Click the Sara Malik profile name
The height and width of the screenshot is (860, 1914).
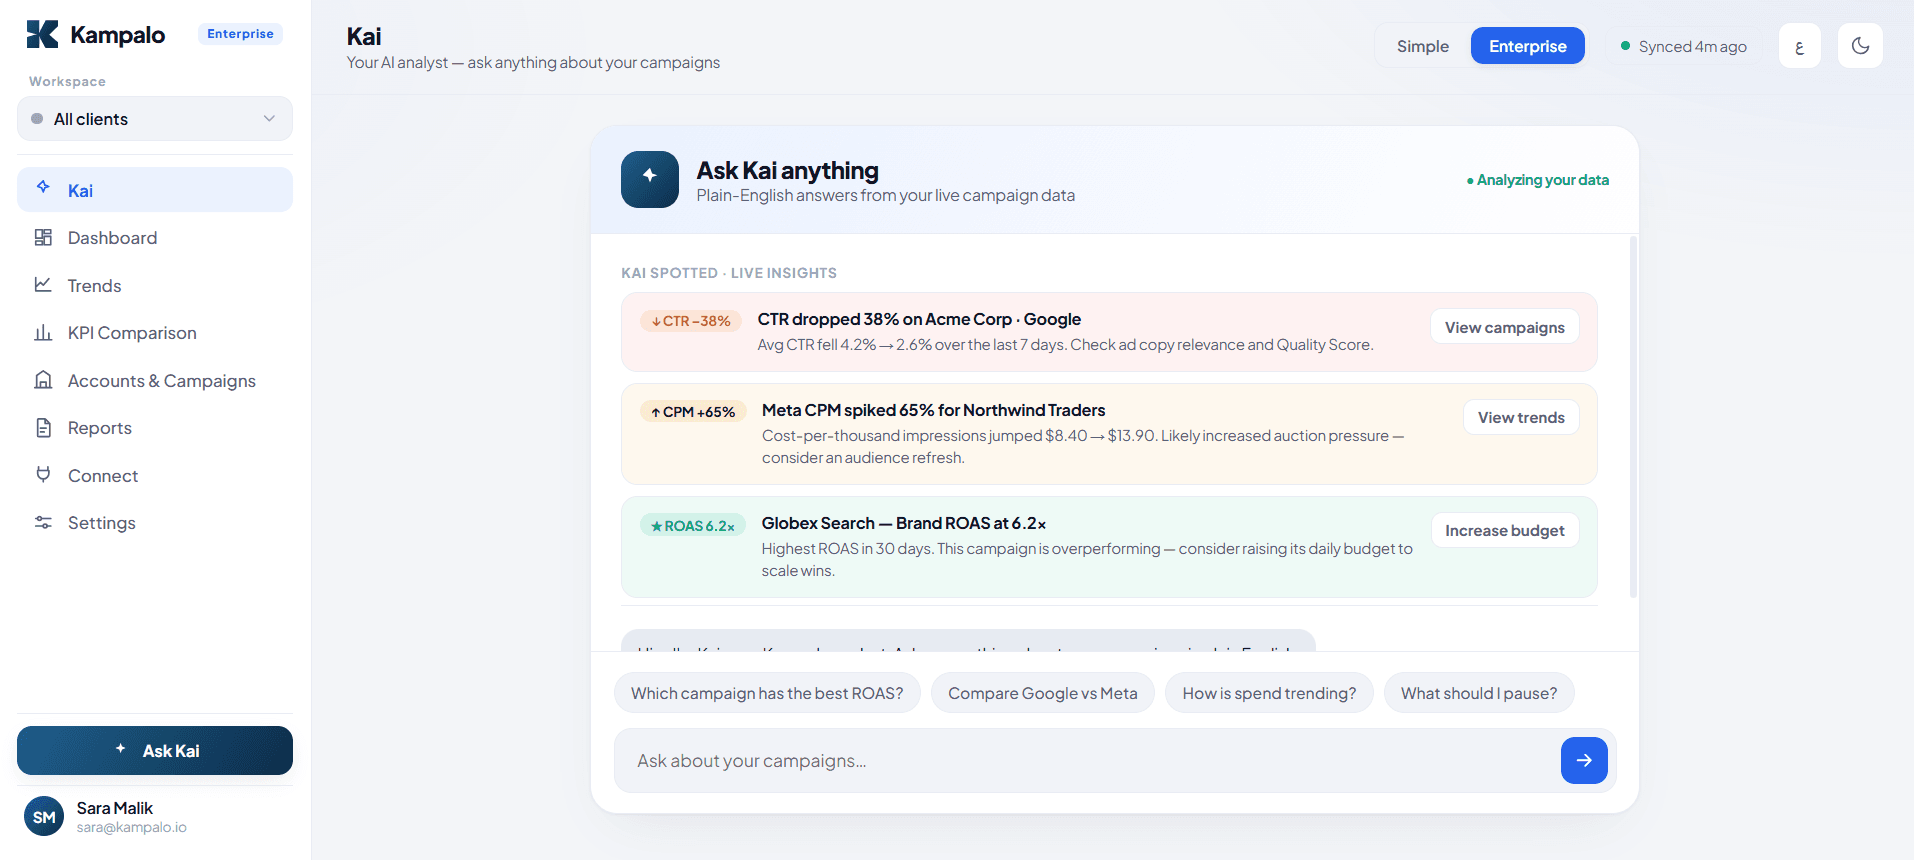[x=115, y=808]
